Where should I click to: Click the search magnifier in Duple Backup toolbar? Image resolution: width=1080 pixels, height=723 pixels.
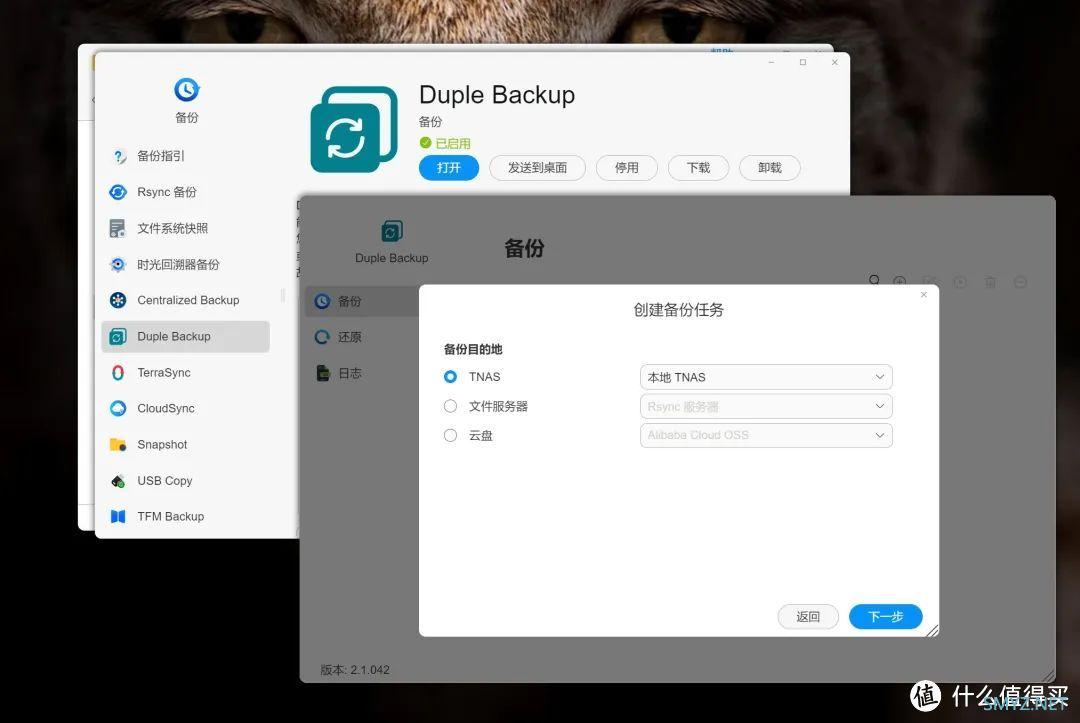(x=874, y=281)
